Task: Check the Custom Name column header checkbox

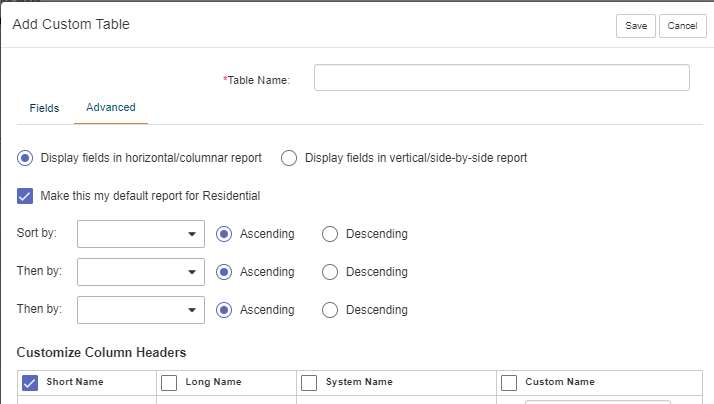Action: (509, 383)
